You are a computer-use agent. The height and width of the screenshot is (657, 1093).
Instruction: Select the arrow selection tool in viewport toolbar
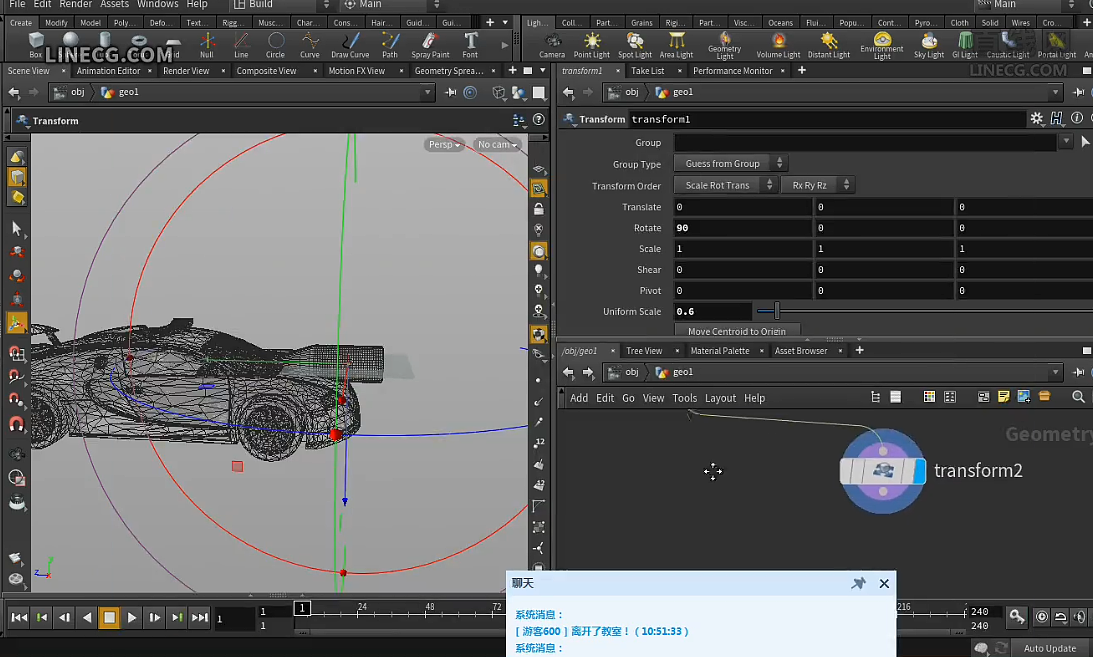tap(18, 230)
